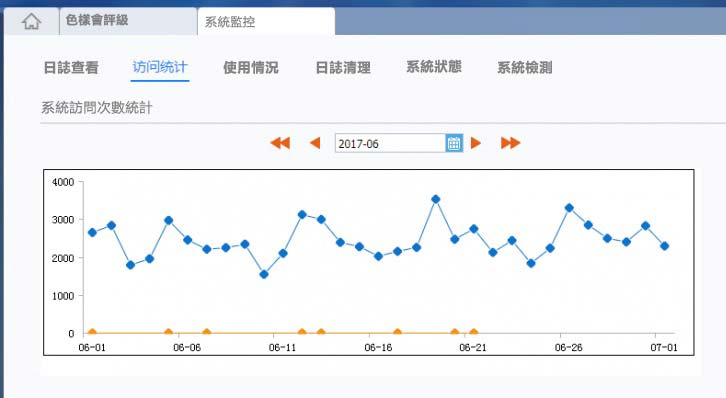Click the orange data point at 06-01
The image size is (726, 398).
click(x=92, y=332)
